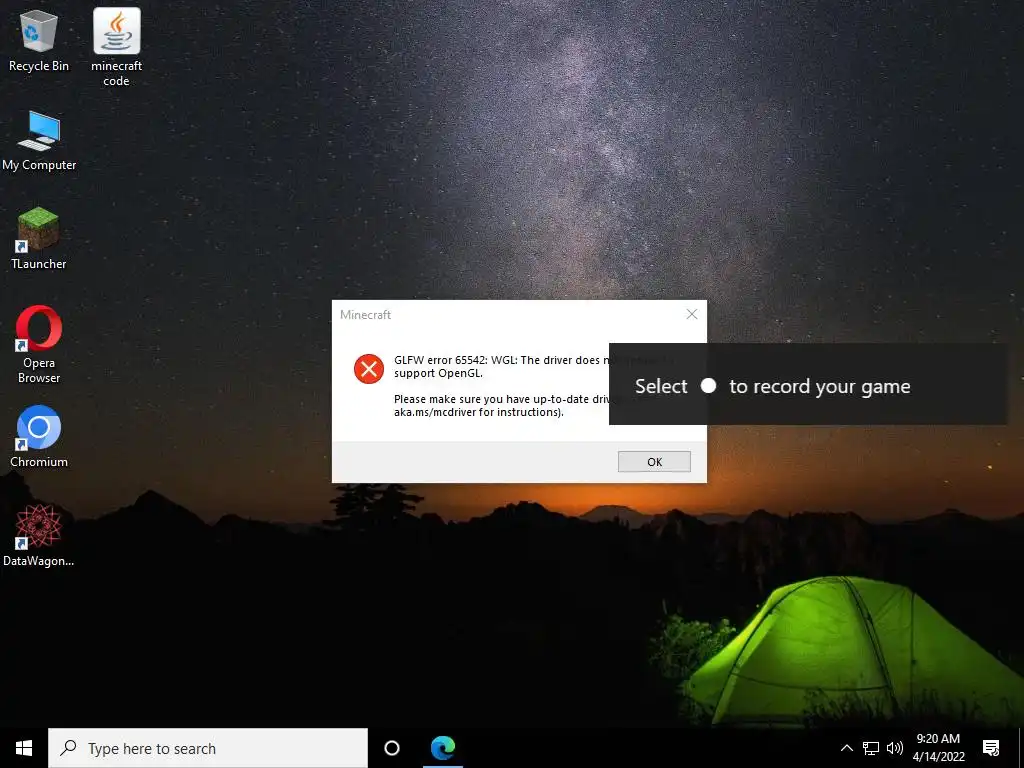The width and height of the screenshot is (1024, 768).
Task: Open the Windows Start menu
Action: click(x=24, y=748)
